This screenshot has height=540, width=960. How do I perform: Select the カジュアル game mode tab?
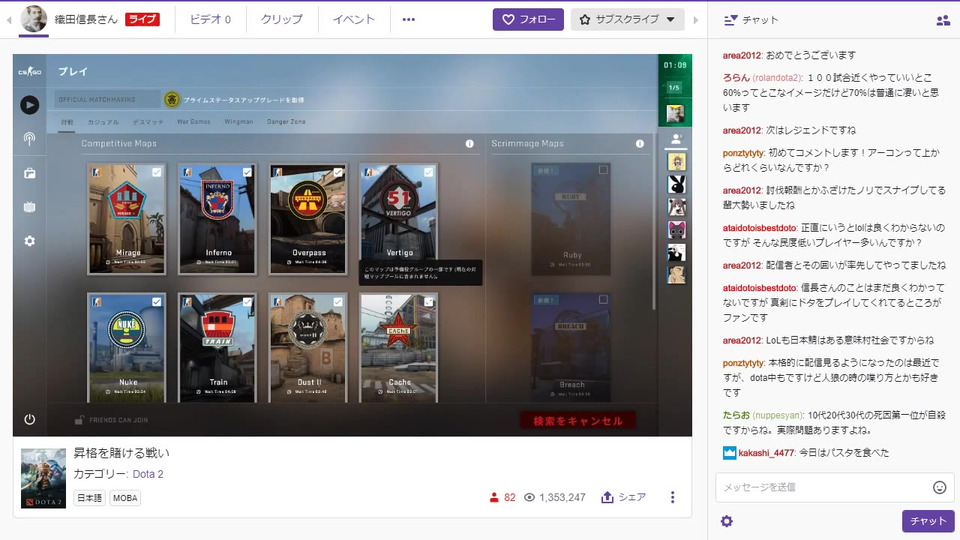pyautogui.click(x=103, y=122)
